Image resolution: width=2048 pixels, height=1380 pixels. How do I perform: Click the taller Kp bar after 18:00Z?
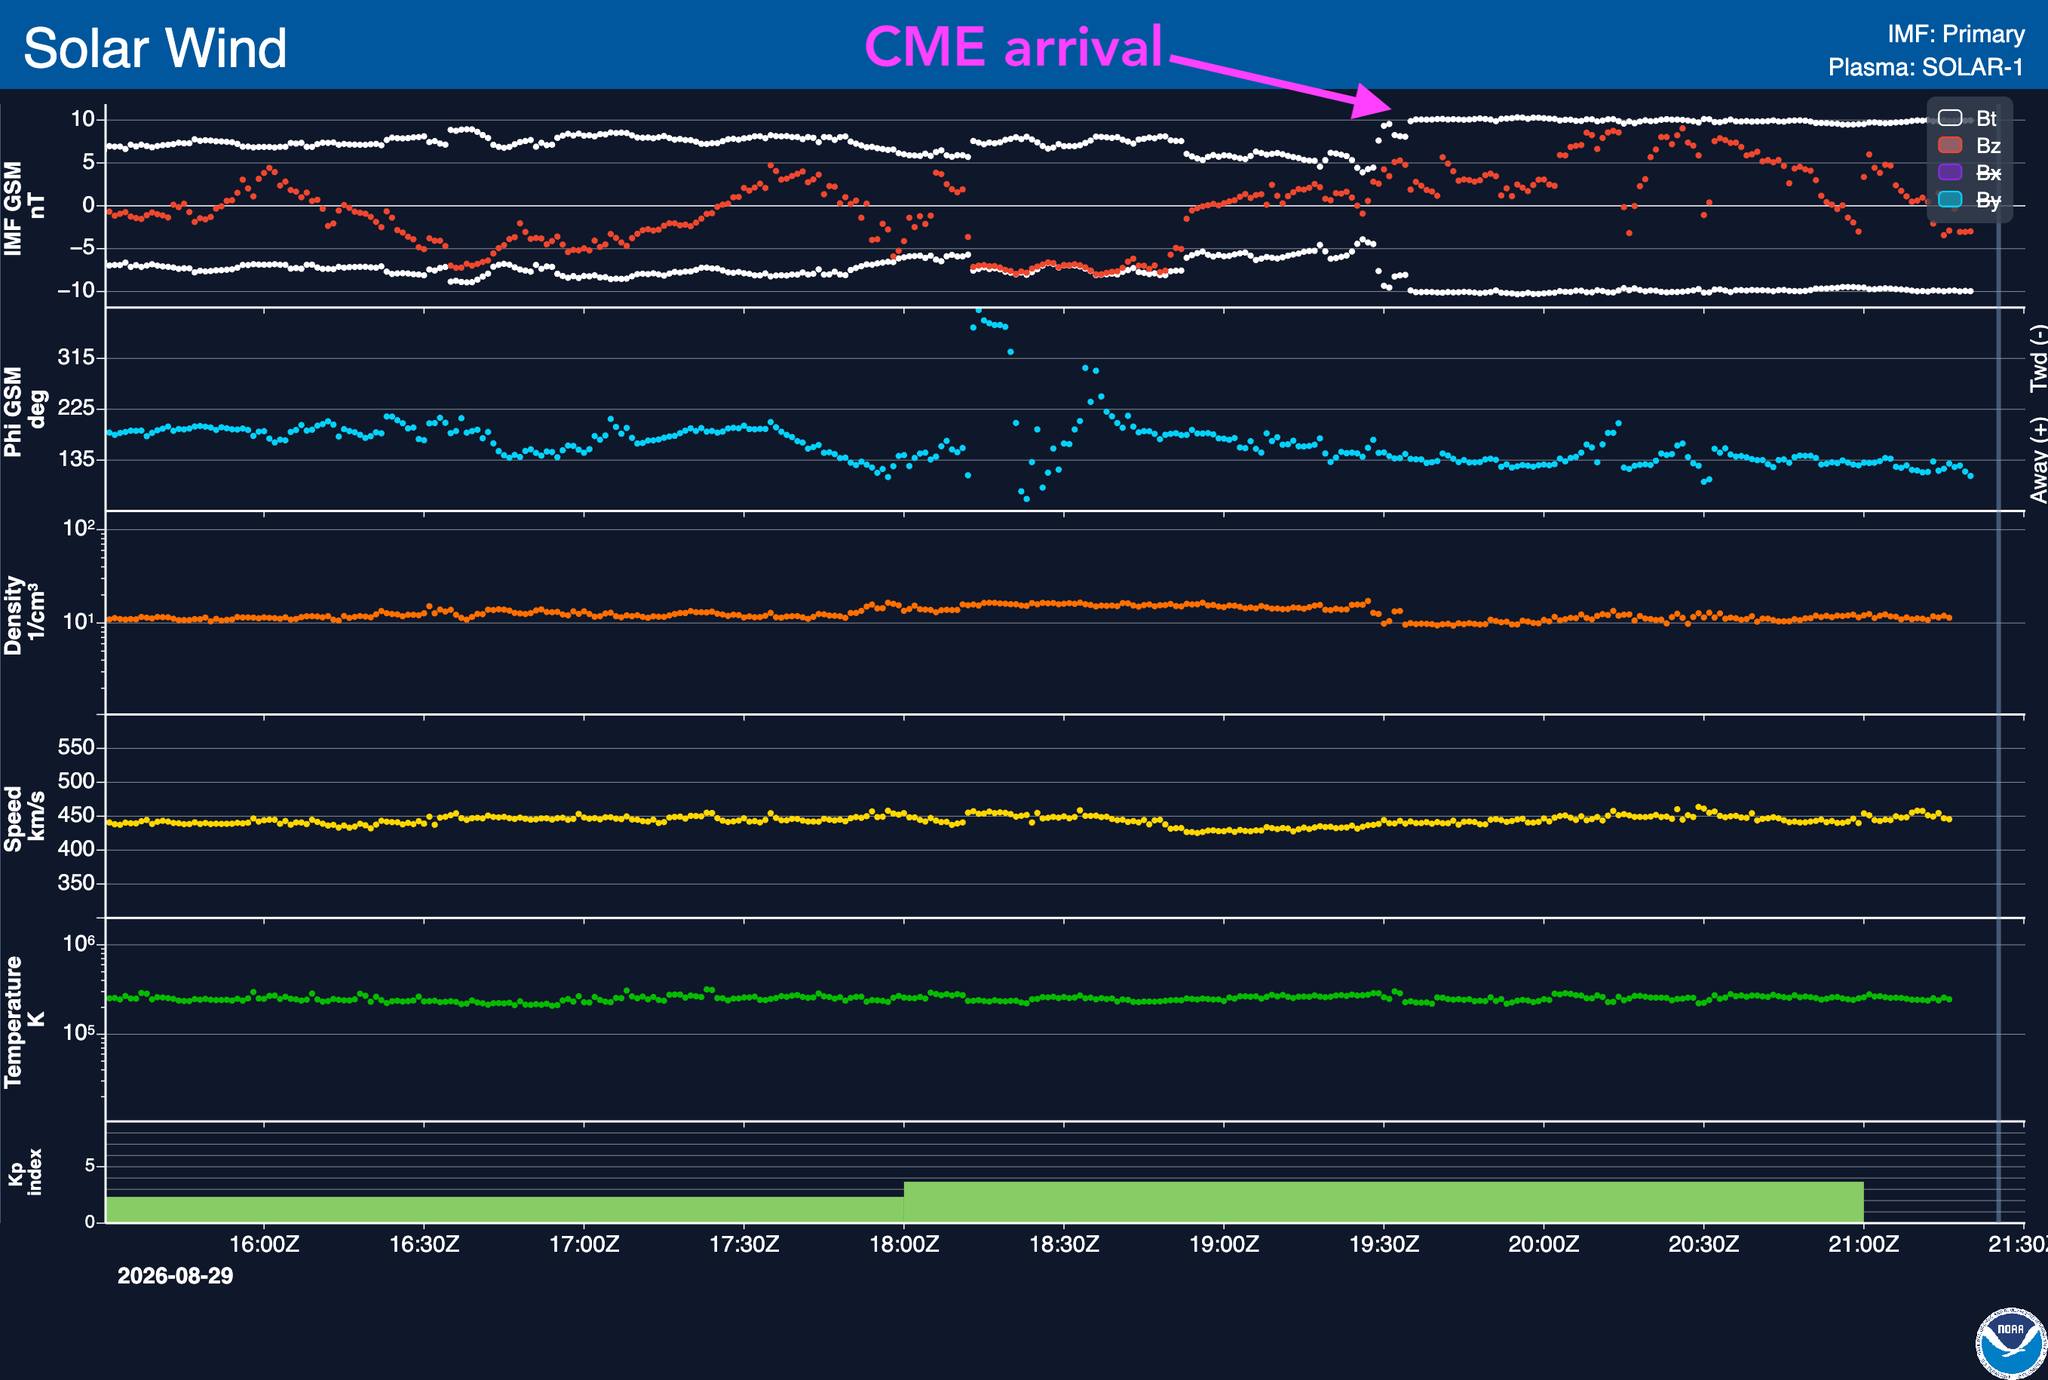coord(1383,1202)
